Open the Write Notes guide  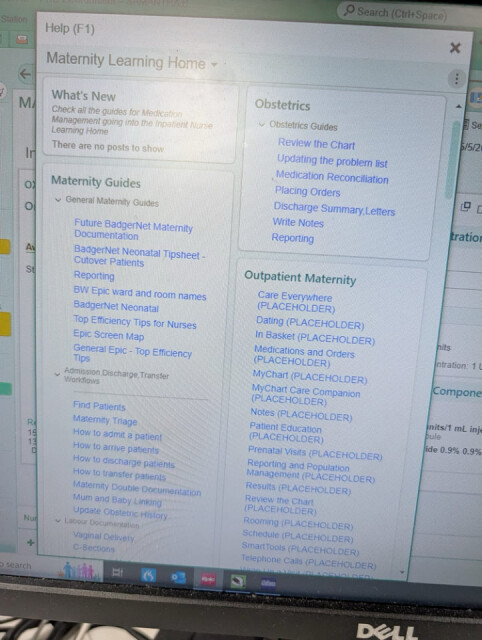click(x=298, y=222)
